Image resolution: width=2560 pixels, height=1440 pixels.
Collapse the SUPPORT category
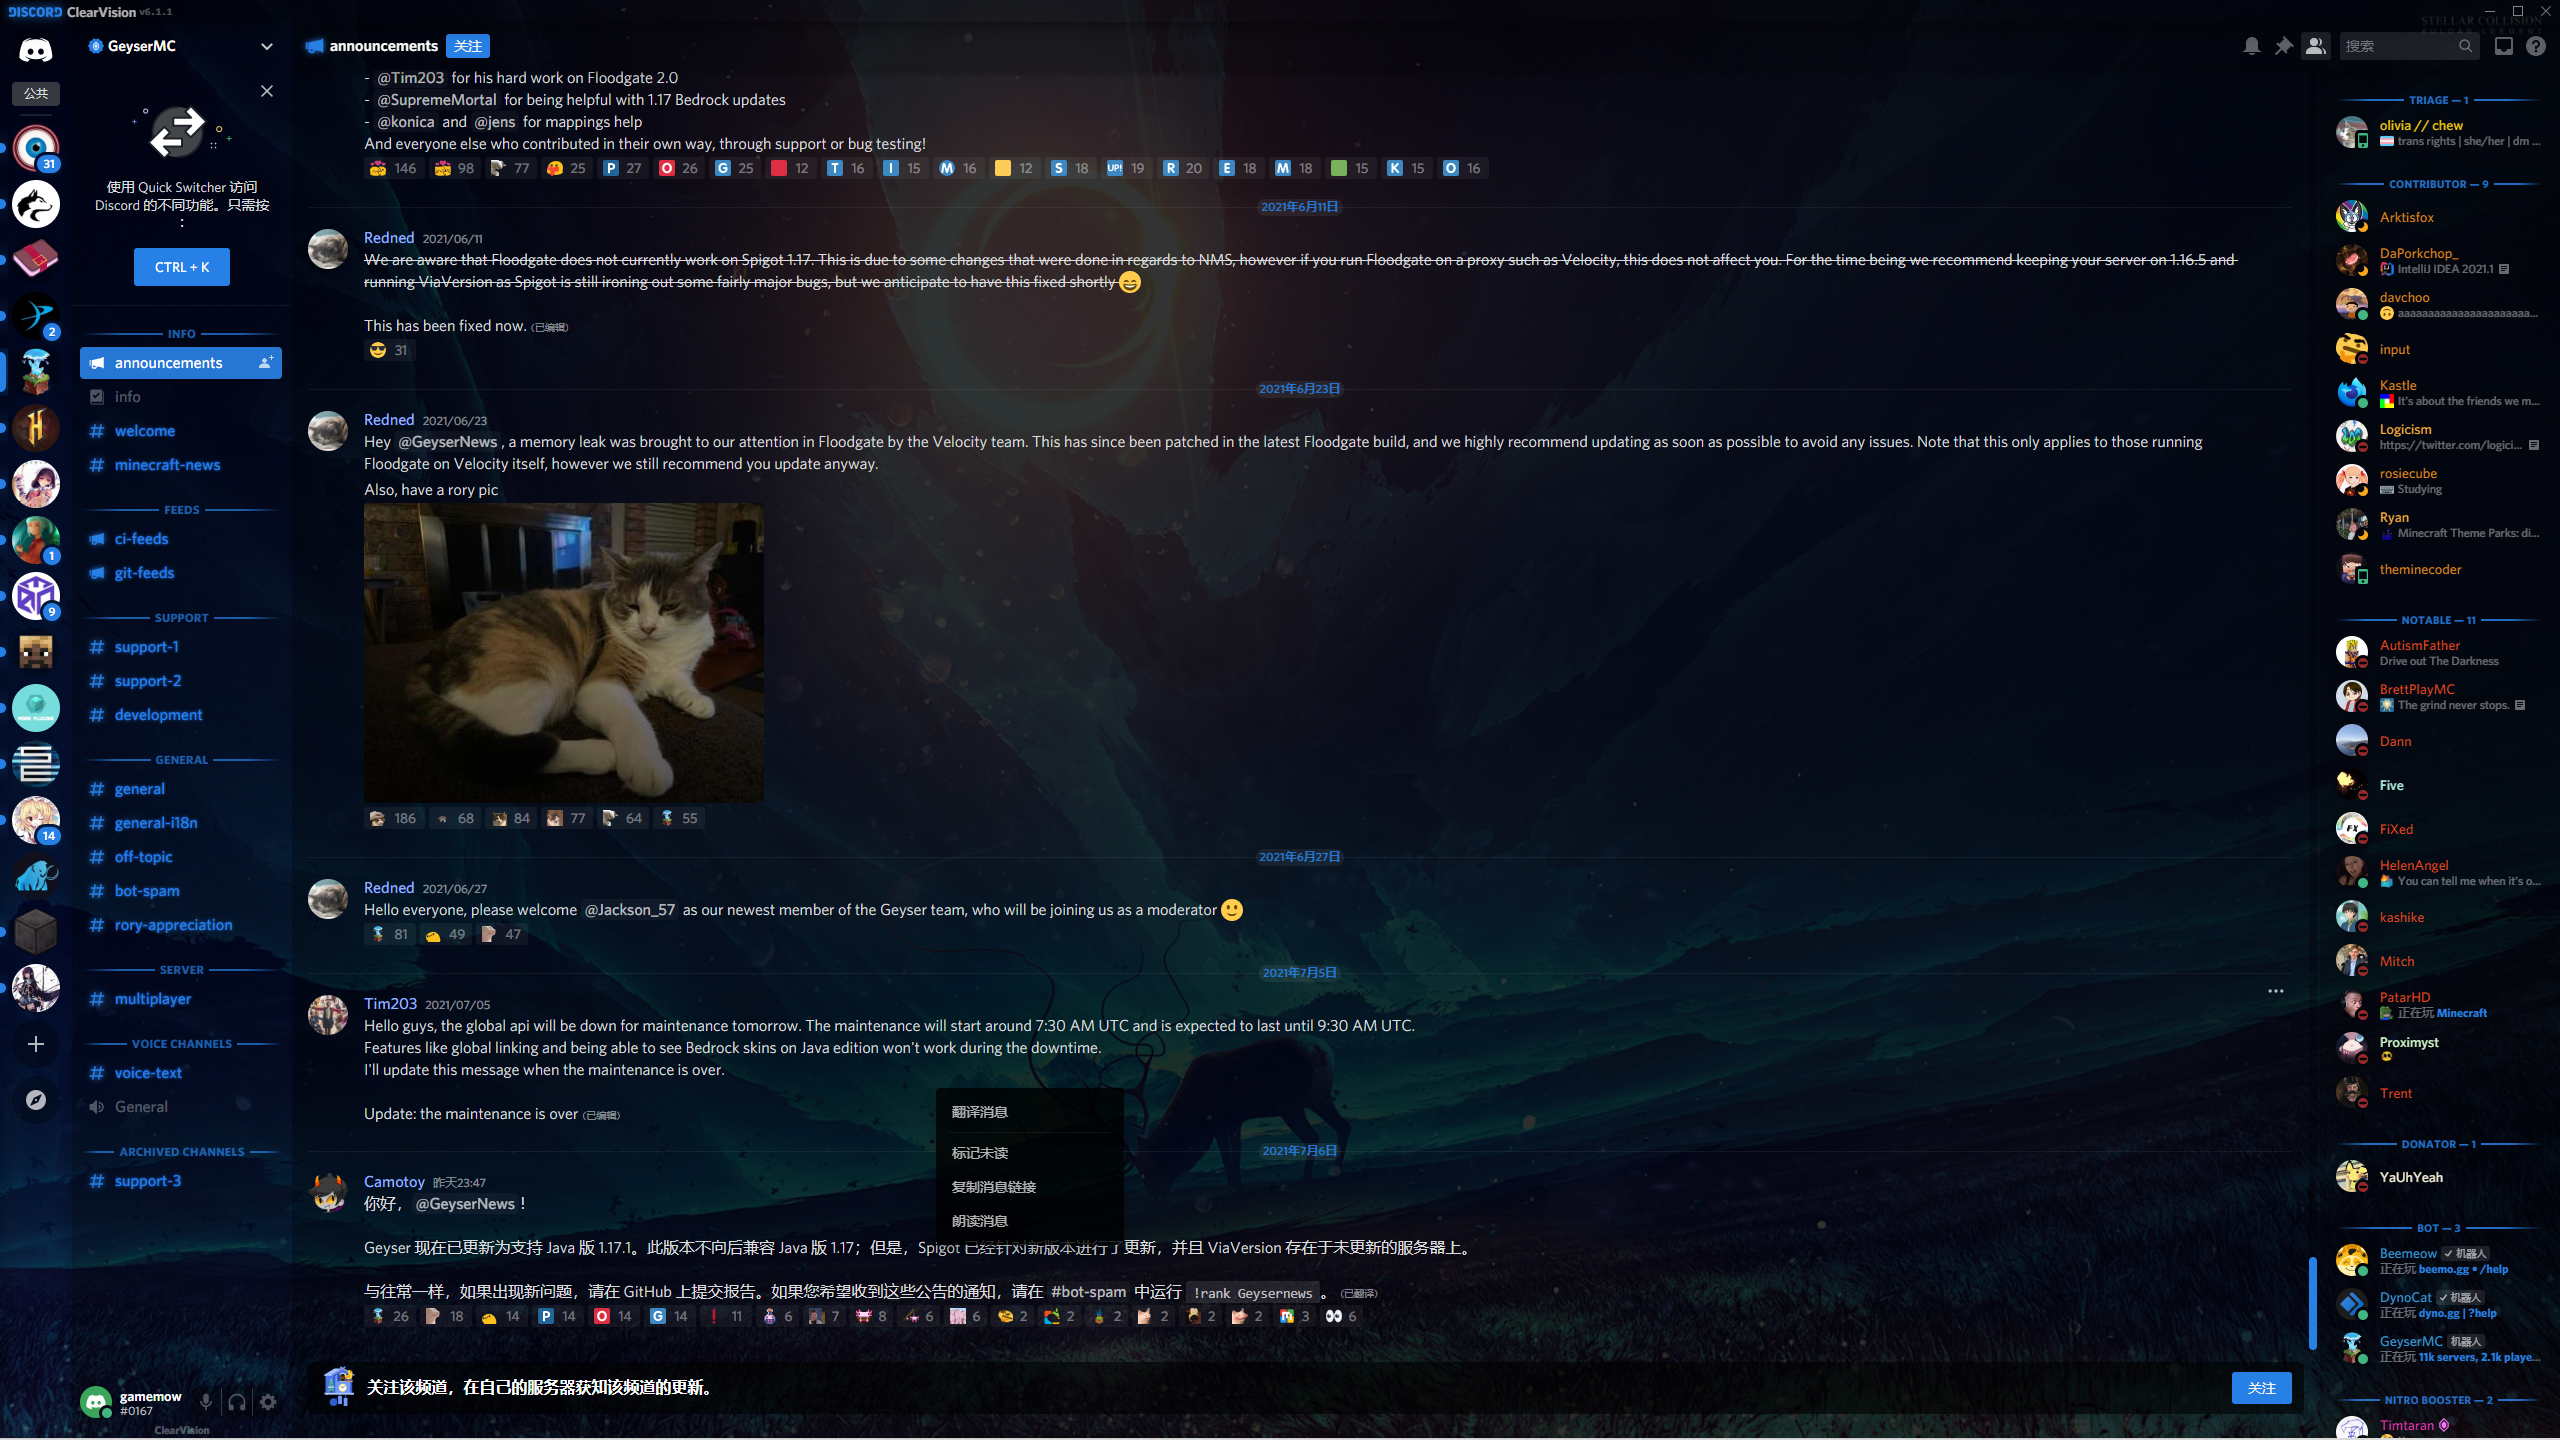pyautogui.click(x=181, y=618)
